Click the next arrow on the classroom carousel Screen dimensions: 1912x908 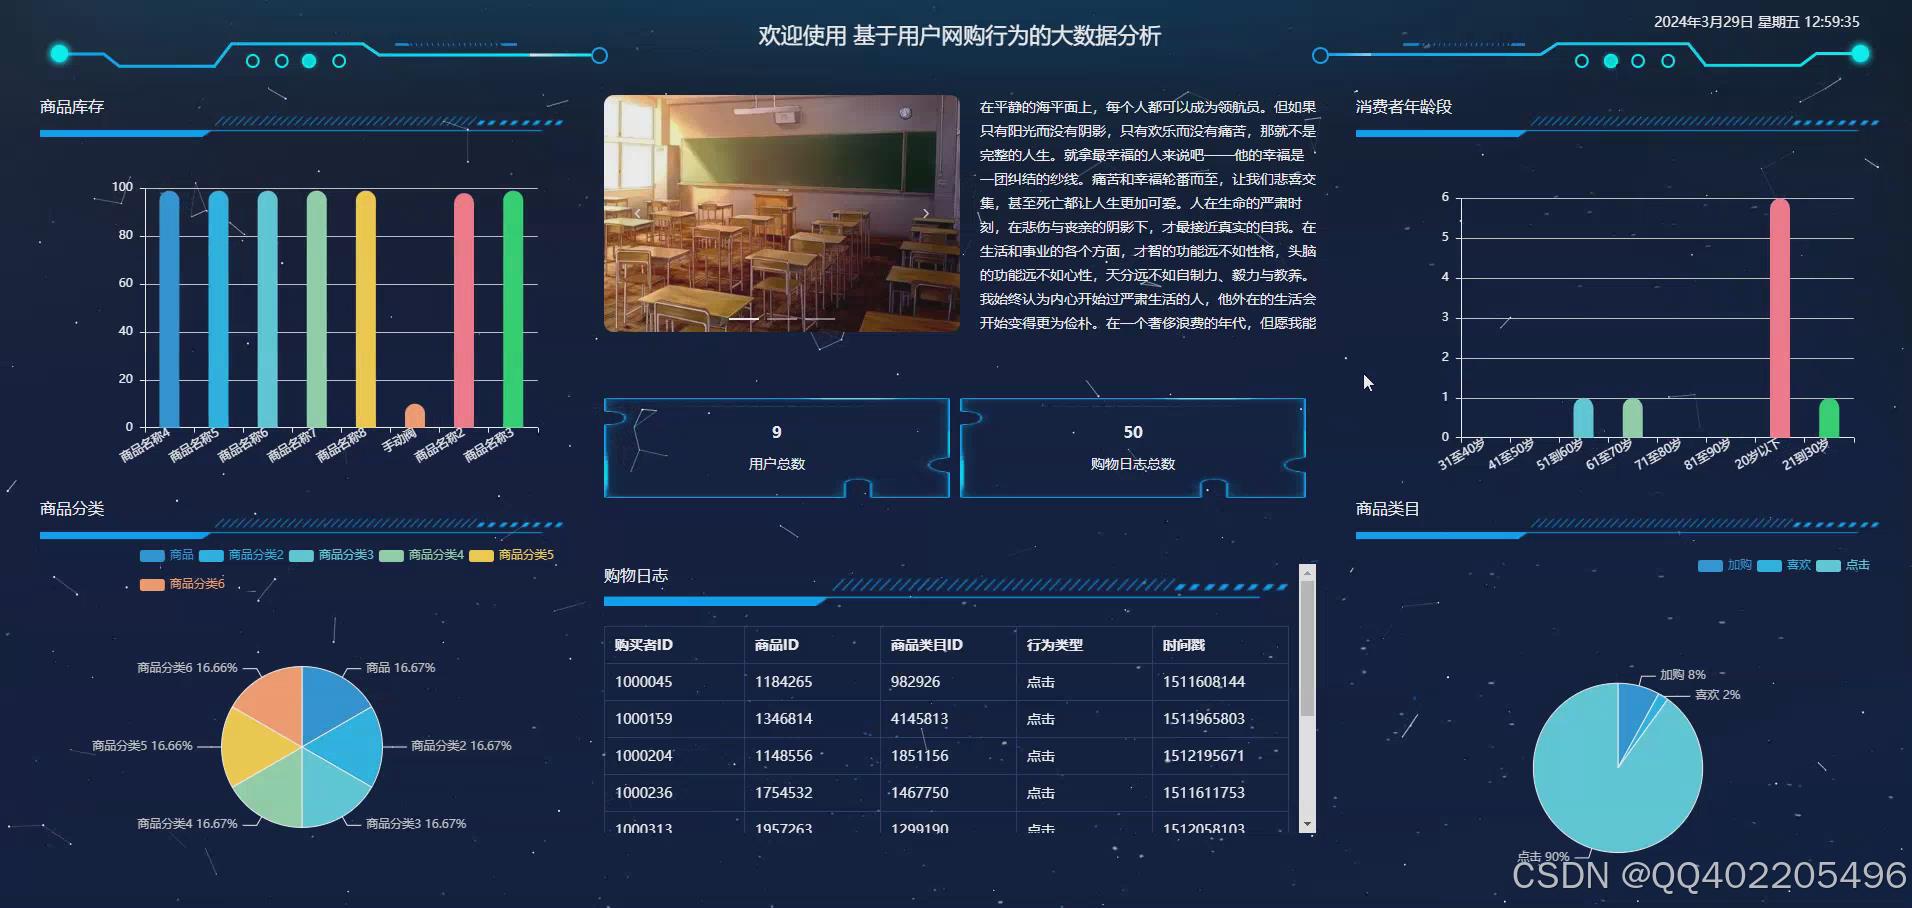[x=926, y=212]
